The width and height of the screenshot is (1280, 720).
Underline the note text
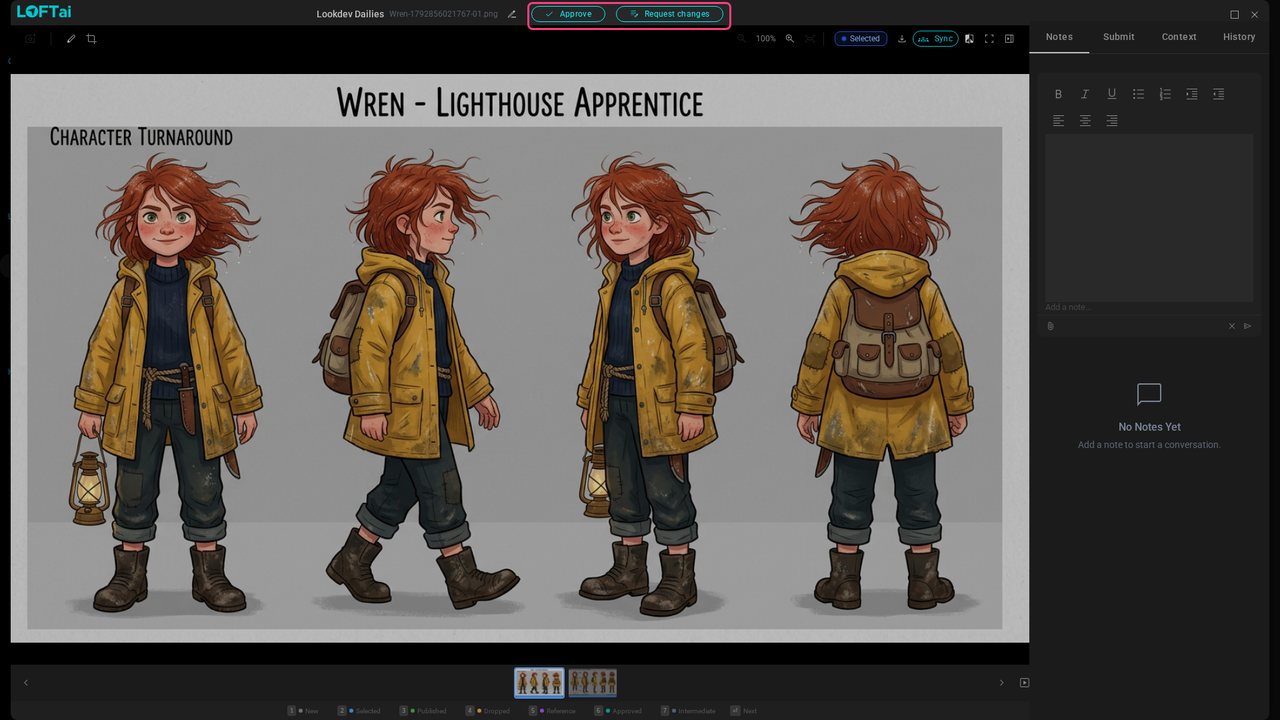[x=1111, y=94]
